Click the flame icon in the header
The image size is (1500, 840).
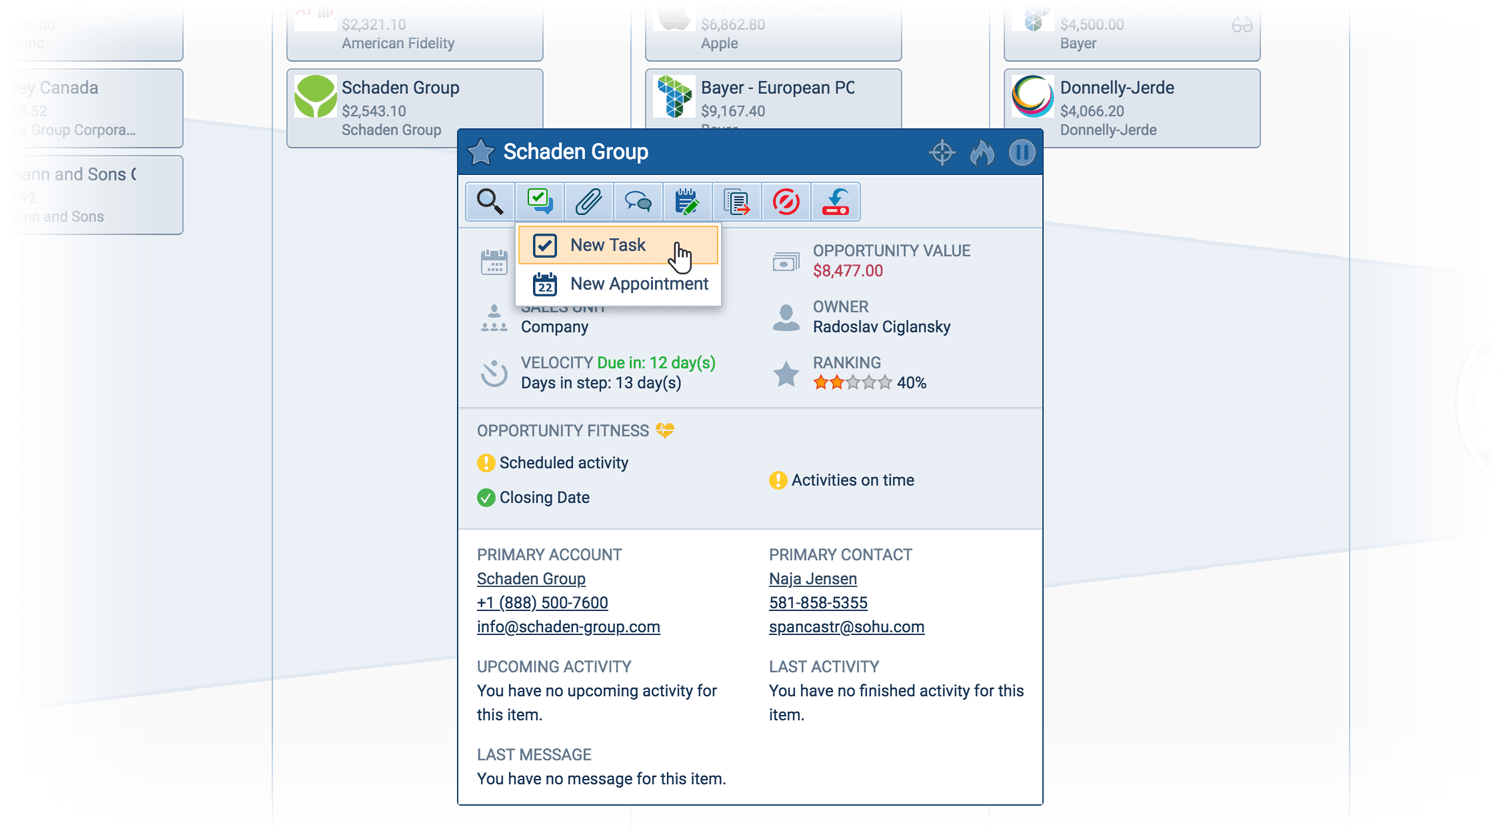pyautogui.click(x=981, y=152)
